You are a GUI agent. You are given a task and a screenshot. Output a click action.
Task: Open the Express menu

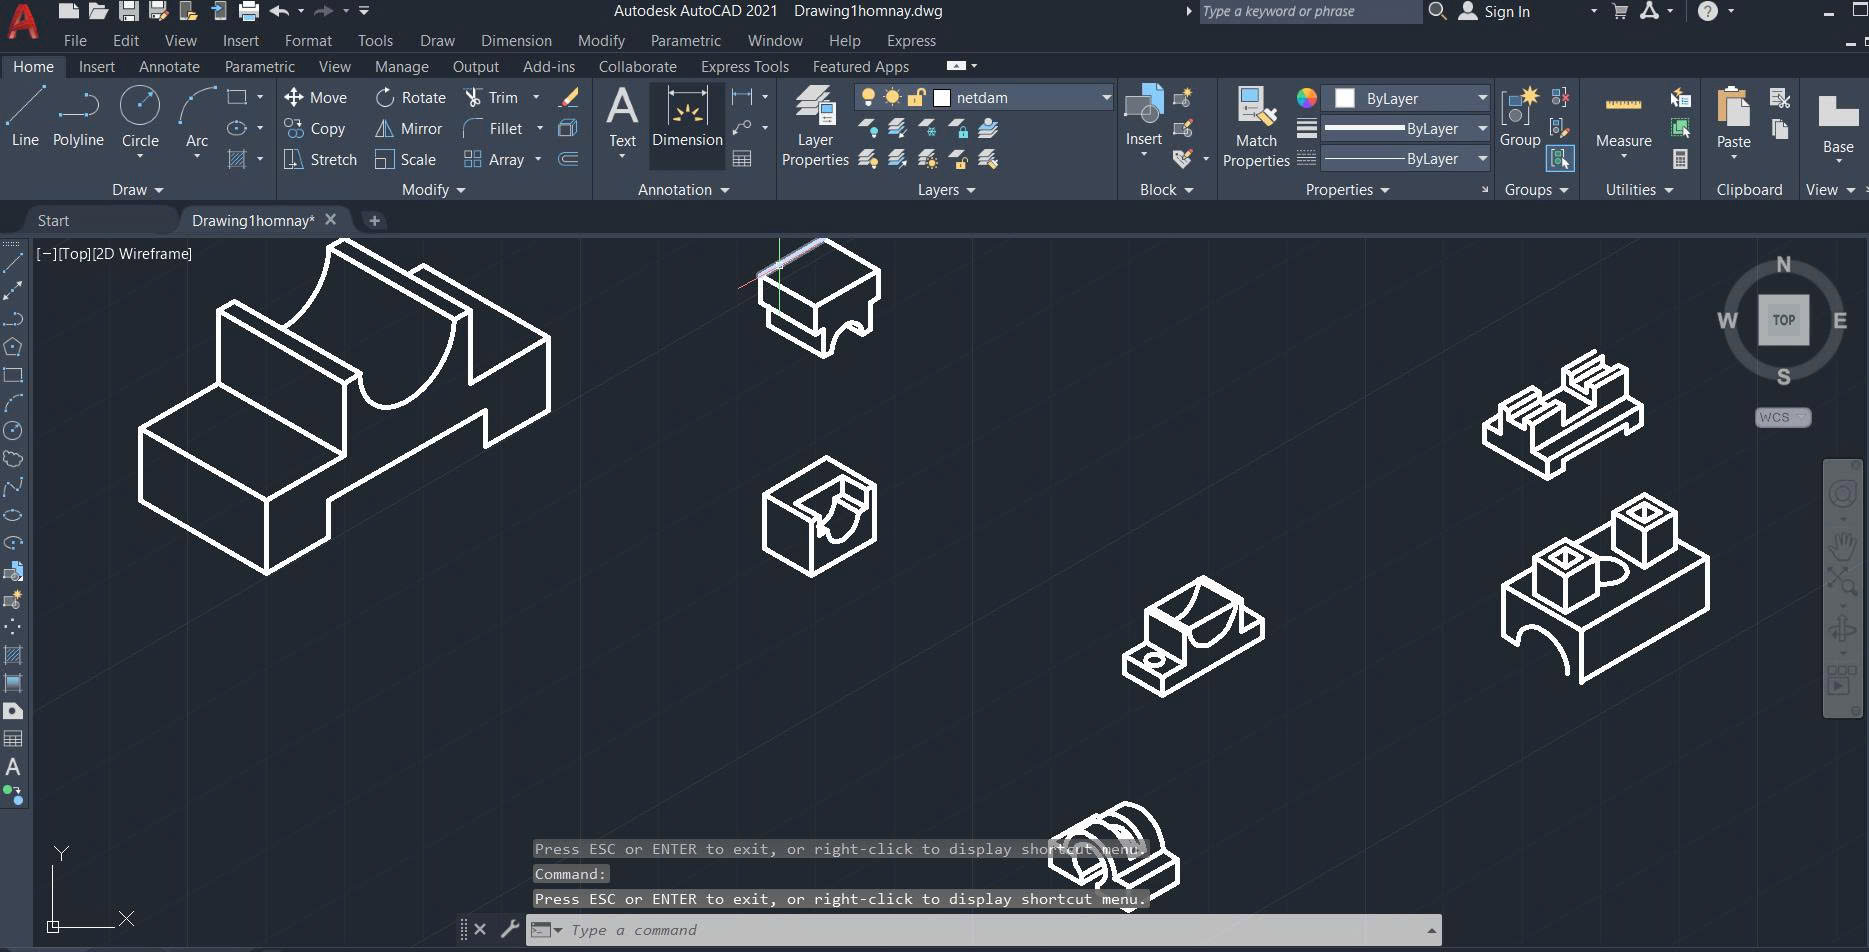[911, 41]
